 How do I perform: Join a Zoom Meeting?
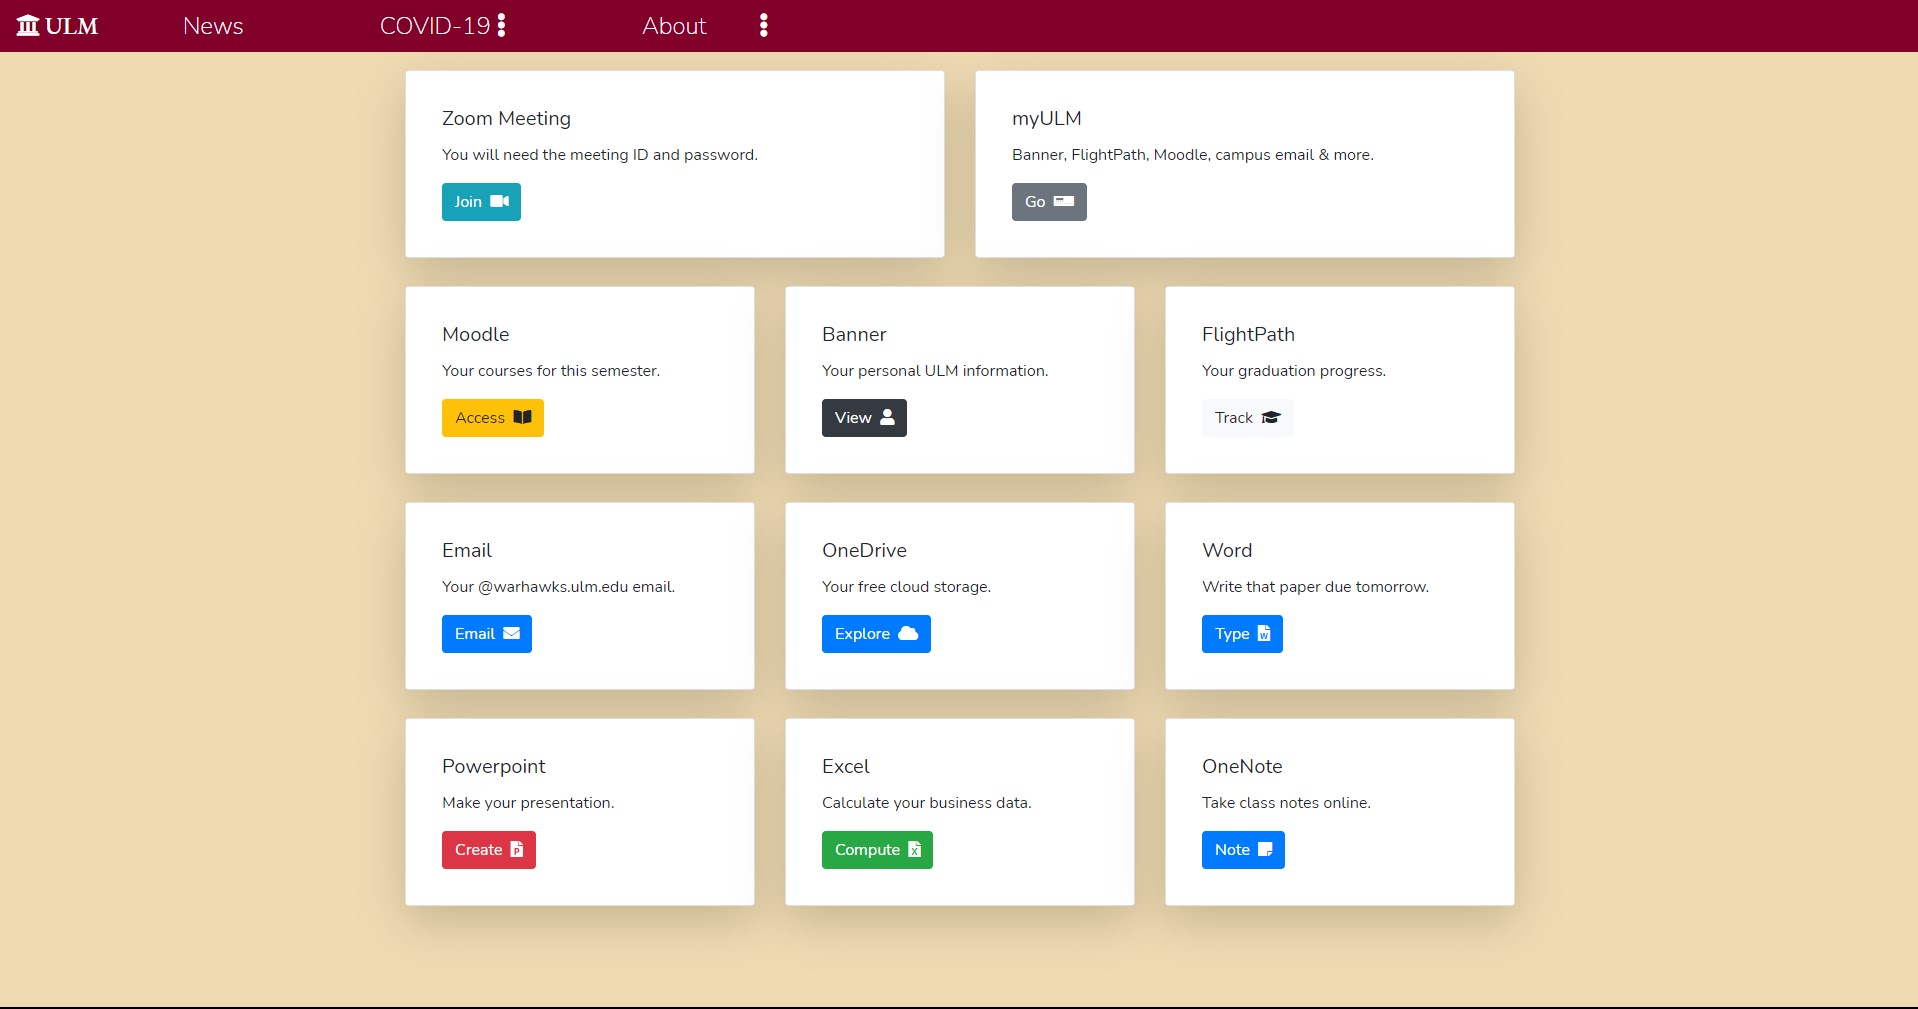(481, 202)
